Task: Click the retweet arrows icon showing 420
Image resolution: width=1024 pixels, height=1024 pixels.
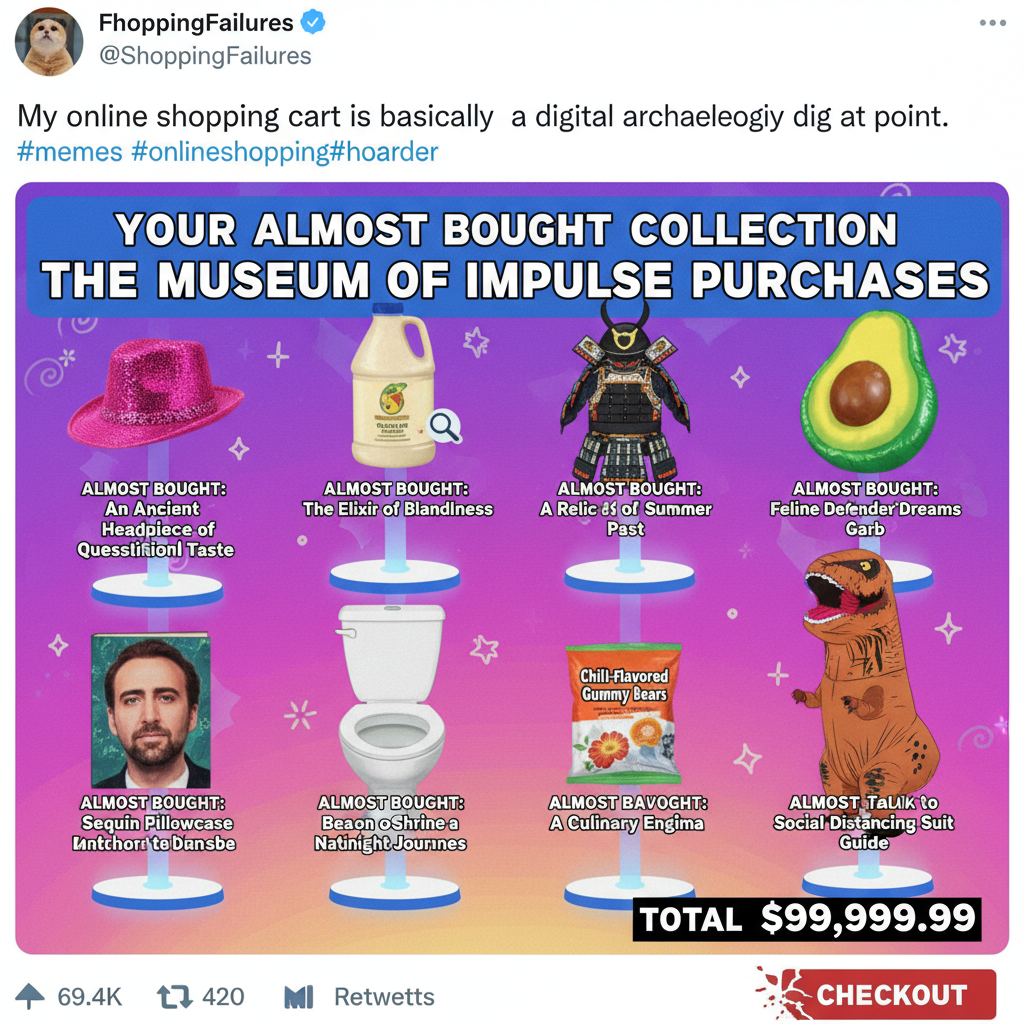Action: click(x=175, y=996)
